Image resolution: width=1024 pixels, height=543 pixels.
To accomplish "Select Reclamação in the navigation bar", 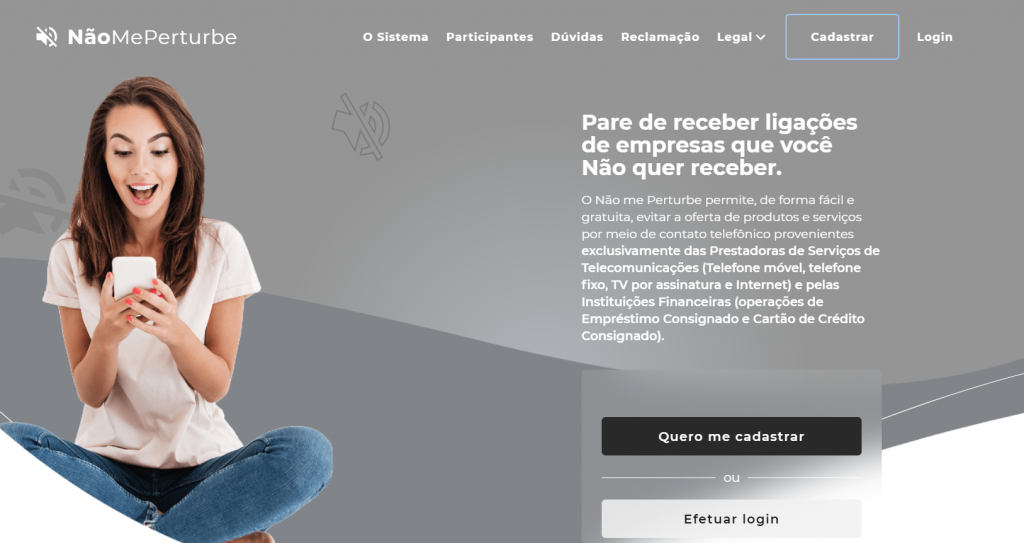I will tap(660, 37).
